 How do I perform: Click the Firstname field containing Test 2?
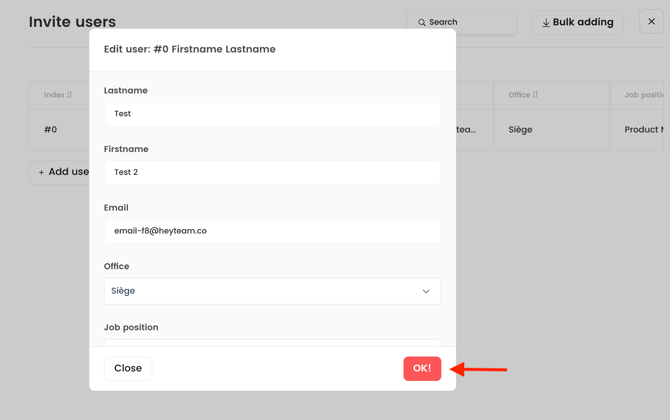pyautogui.click(x=272, y=172)
